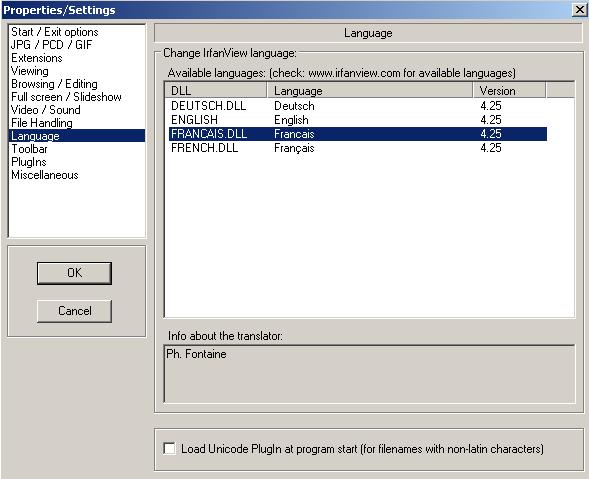This screenshot has width=589, height=479.
Task: Select Toolbar settings category
Action: (x=29, y=149)
